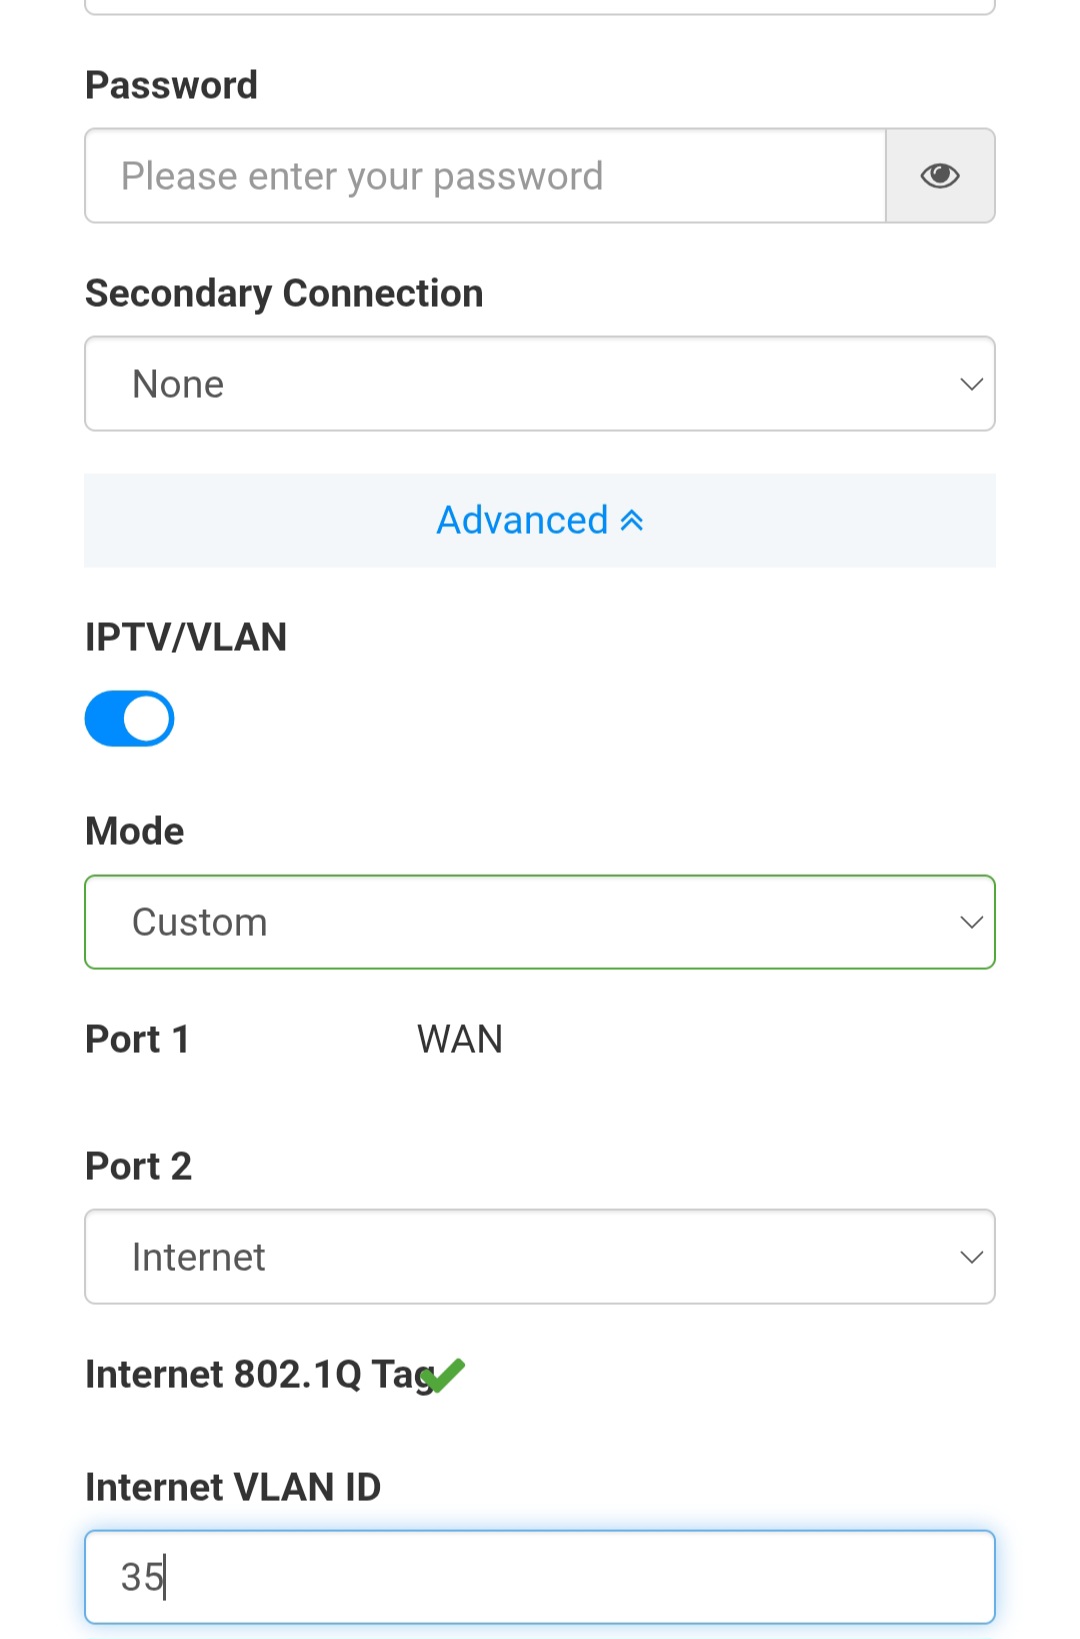Click the Port 2 label text
This screenshot has height=1639, width=1080.
138,1166
